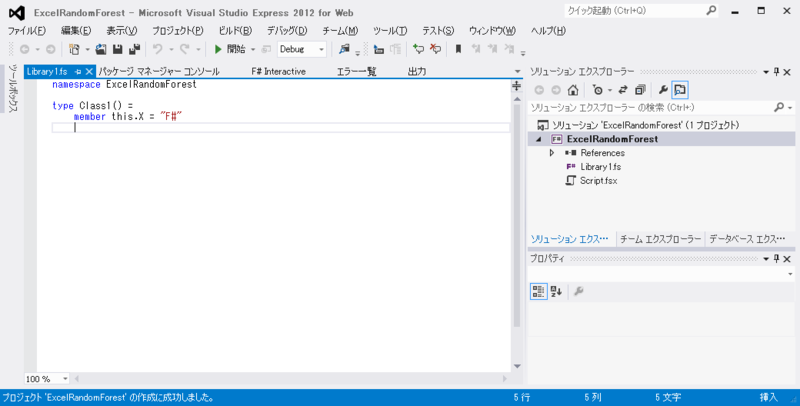800x406 pixels.
Task: Open the editor tab list dropdown arrow
Action: click(x=517, y=72)
